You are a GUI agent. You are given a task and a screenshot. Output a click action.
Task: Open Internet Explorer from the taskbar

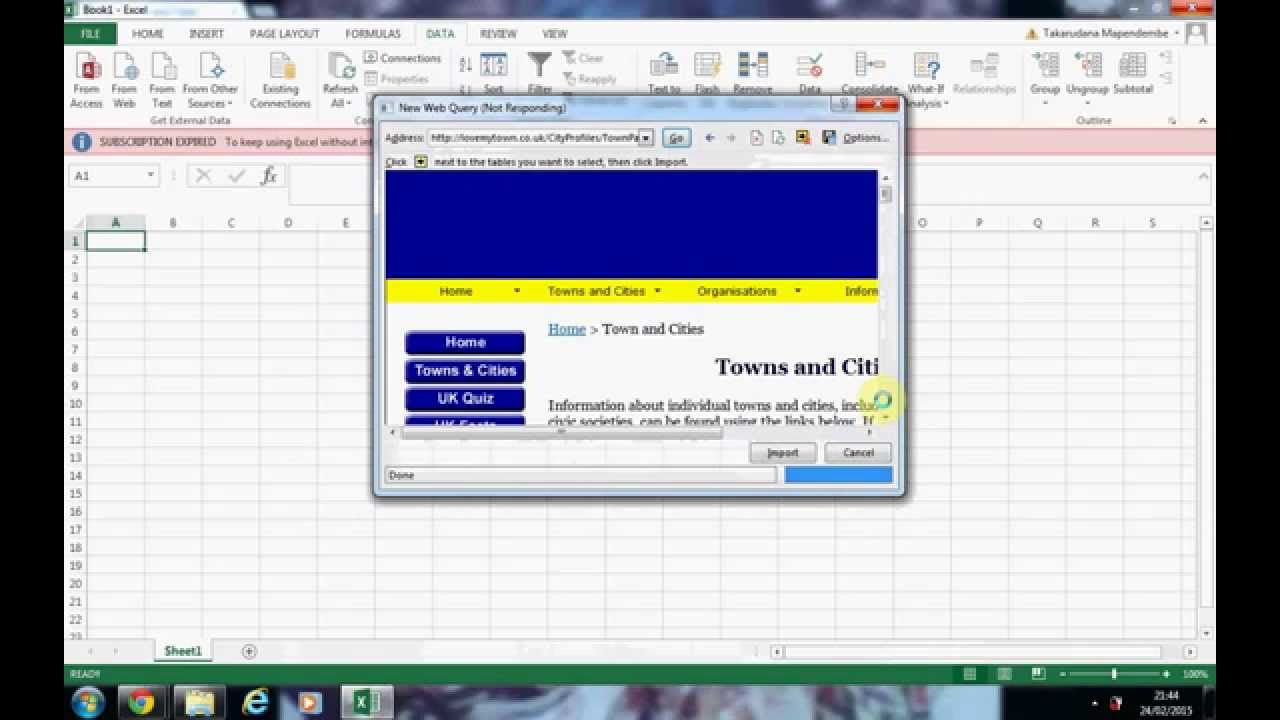[256, 703]
